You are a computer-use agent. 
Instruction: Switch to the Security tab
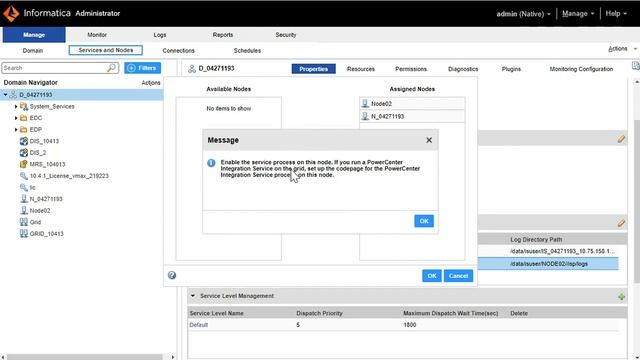(x=286, y=35)
